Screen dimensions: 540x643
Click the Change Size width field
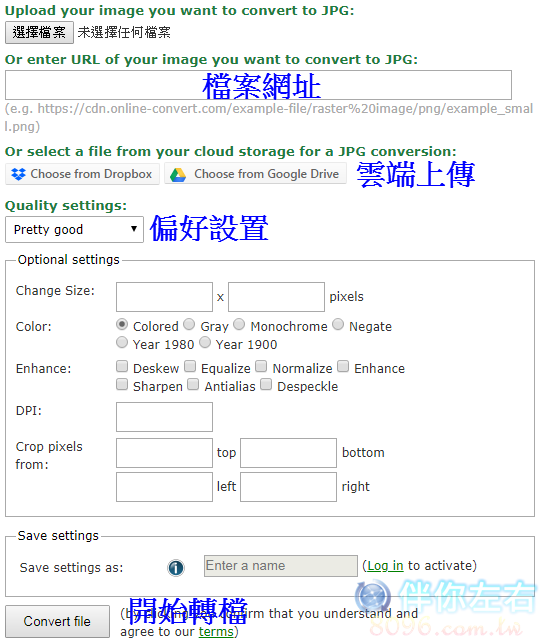(x=164, y=297)
